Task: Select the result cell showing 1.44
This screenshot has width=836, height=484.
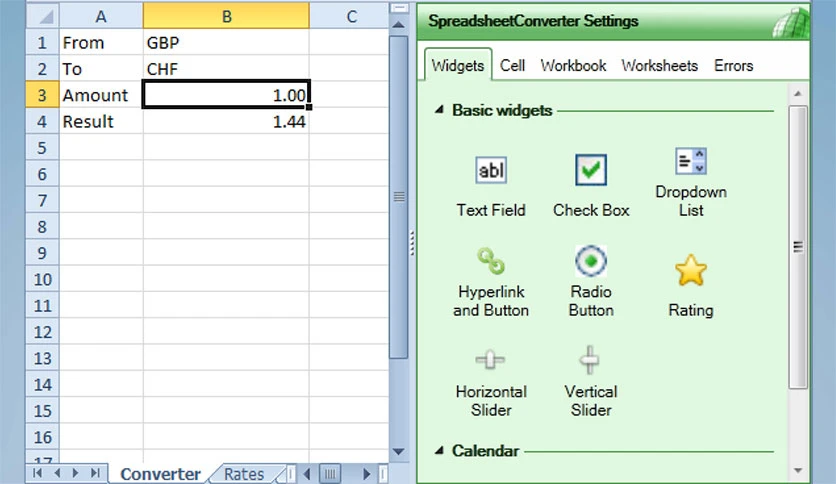Action: [x=226, y=122]
